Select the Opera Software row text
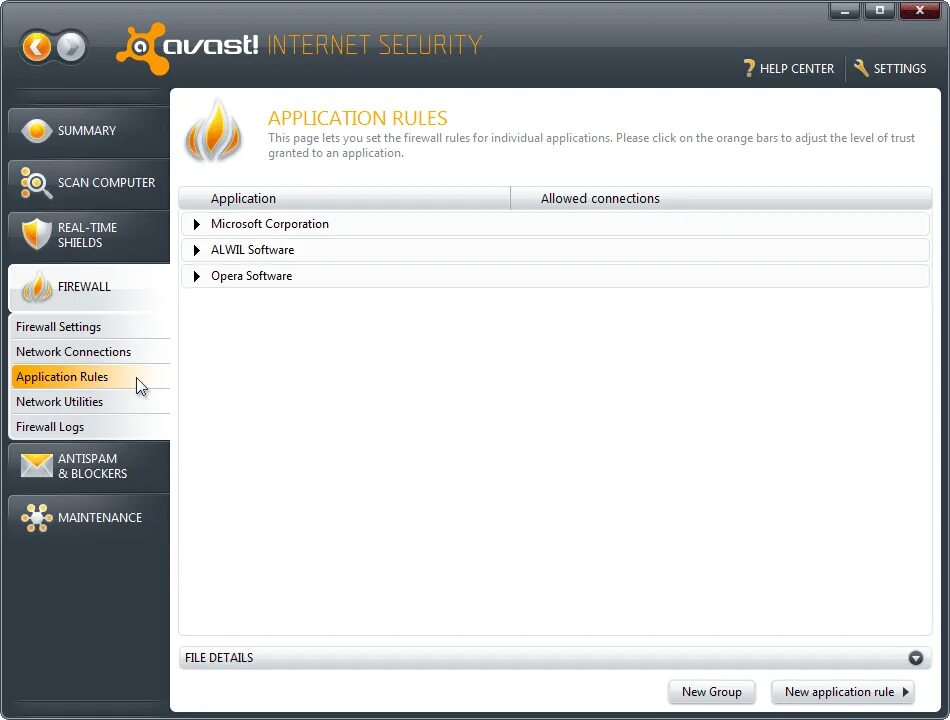The height and width of the screenshot is (720, 950). pos(251,276)
